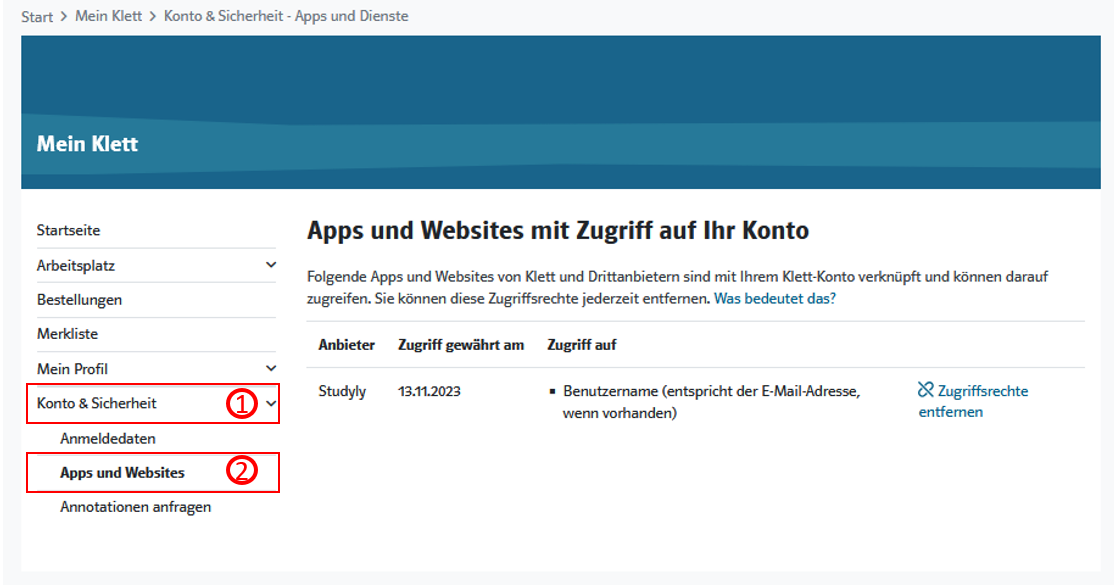Select the Arbeitsplatz sidebar label
This screenshot has width=1114, height=585.
tap(76, 266)
